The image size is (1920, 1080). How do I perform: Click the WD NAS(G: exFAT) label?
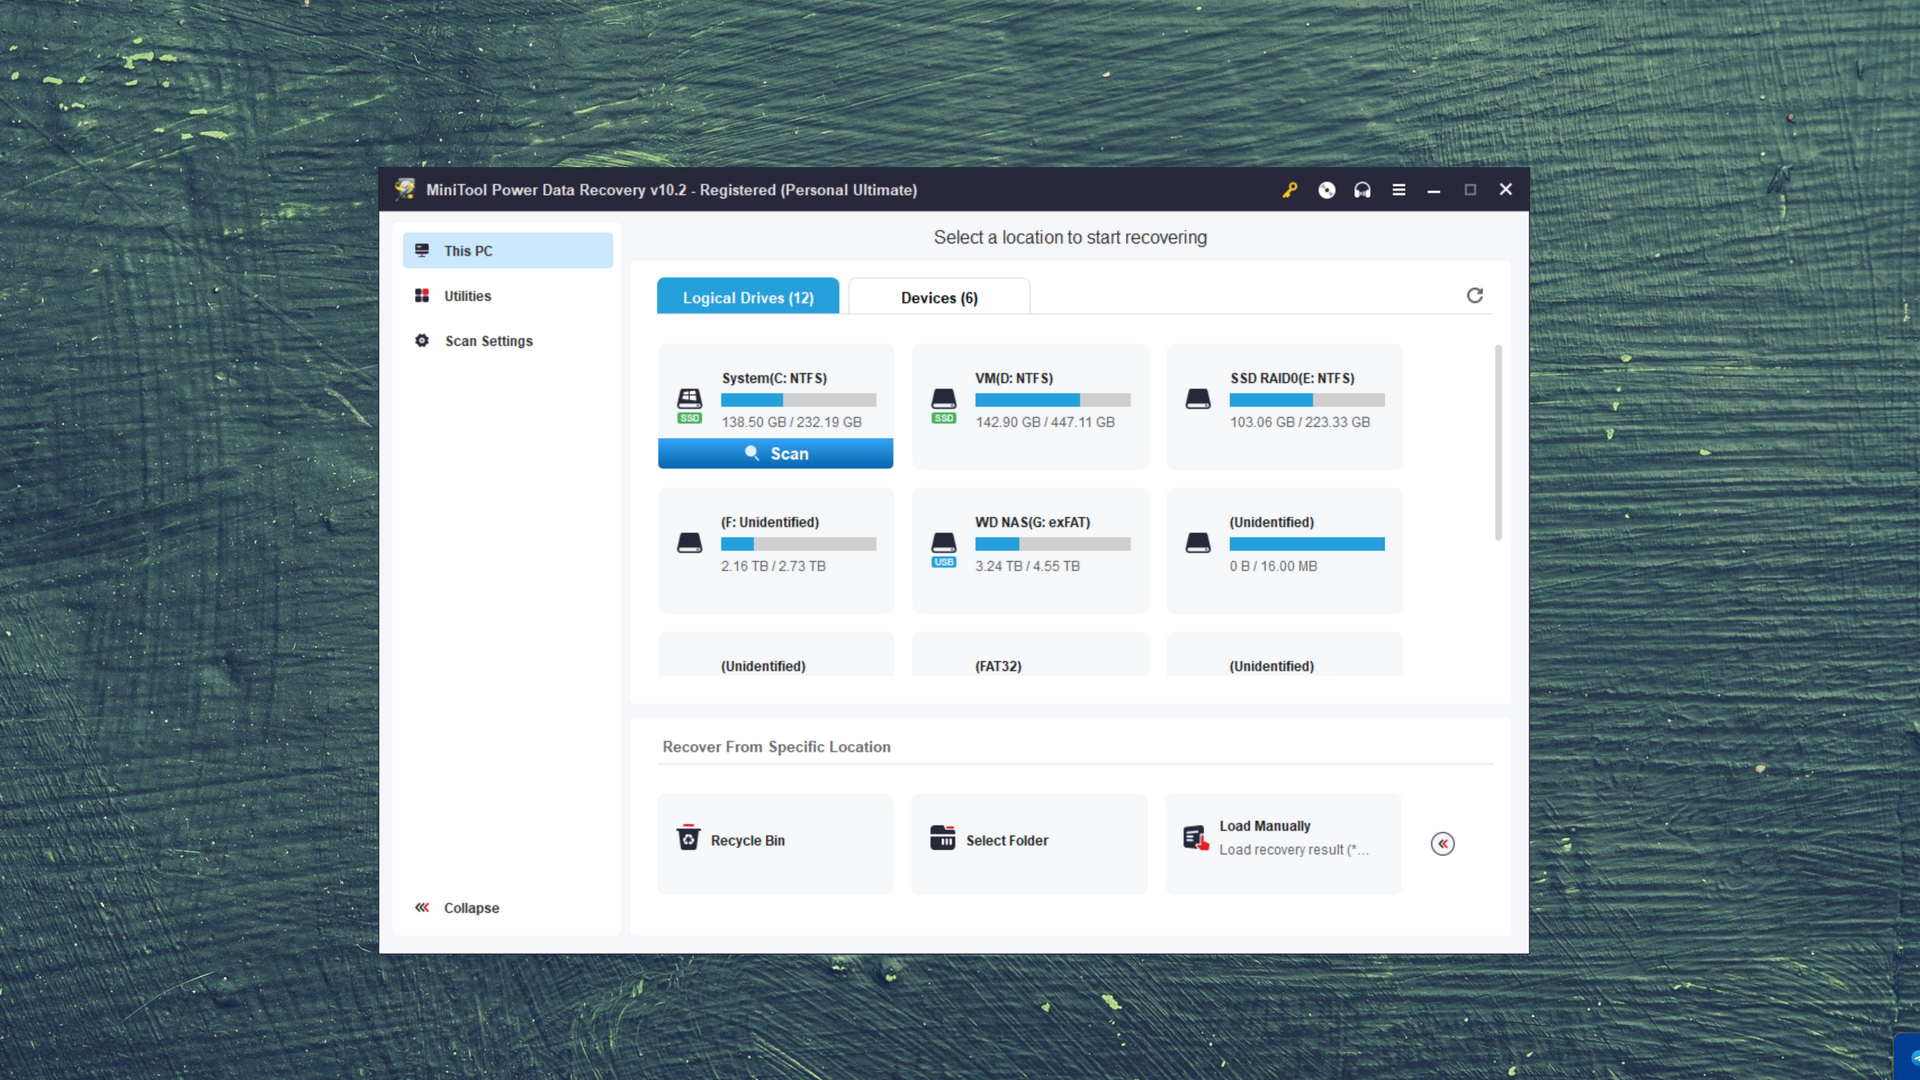click(1033, 522)
